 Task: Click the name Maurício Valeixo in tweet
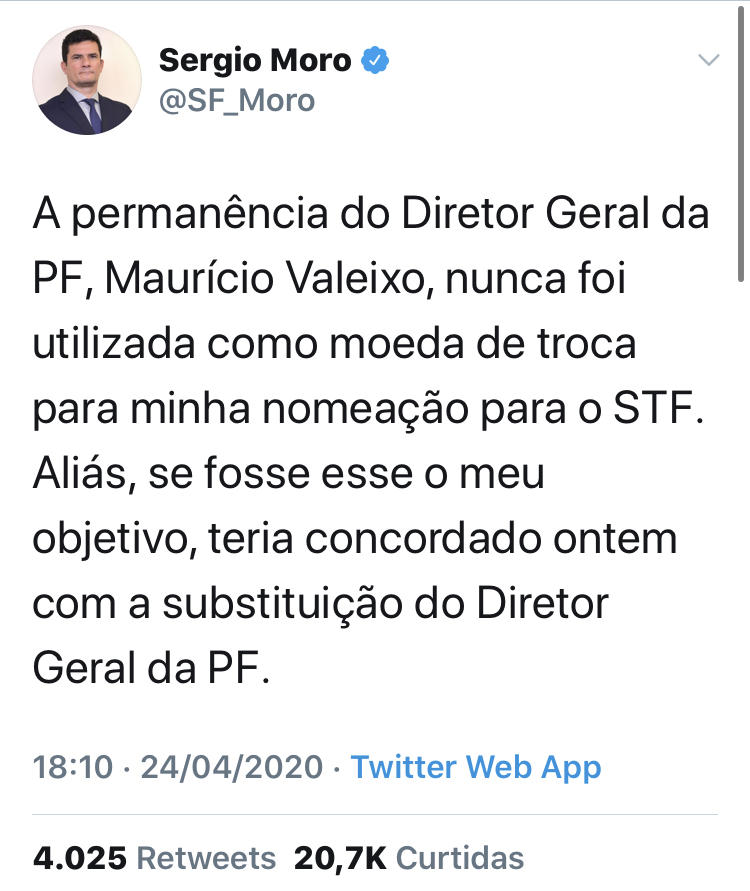tap(271, 280)
